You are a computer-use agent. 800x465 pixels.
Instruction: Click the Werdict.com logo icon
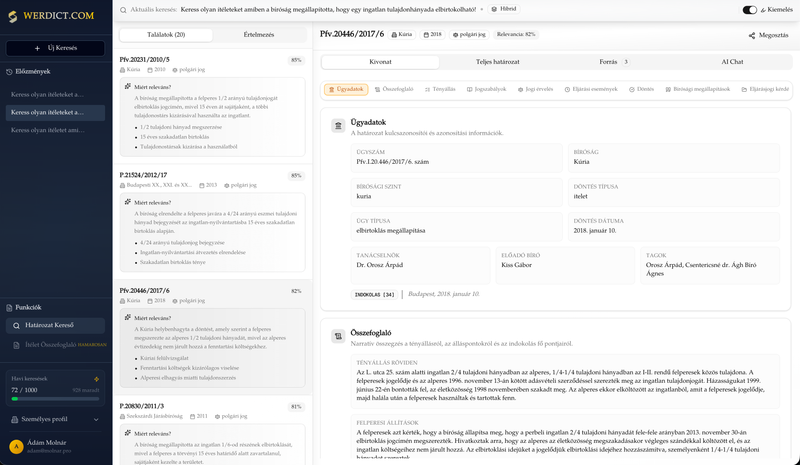click(11, 16)
